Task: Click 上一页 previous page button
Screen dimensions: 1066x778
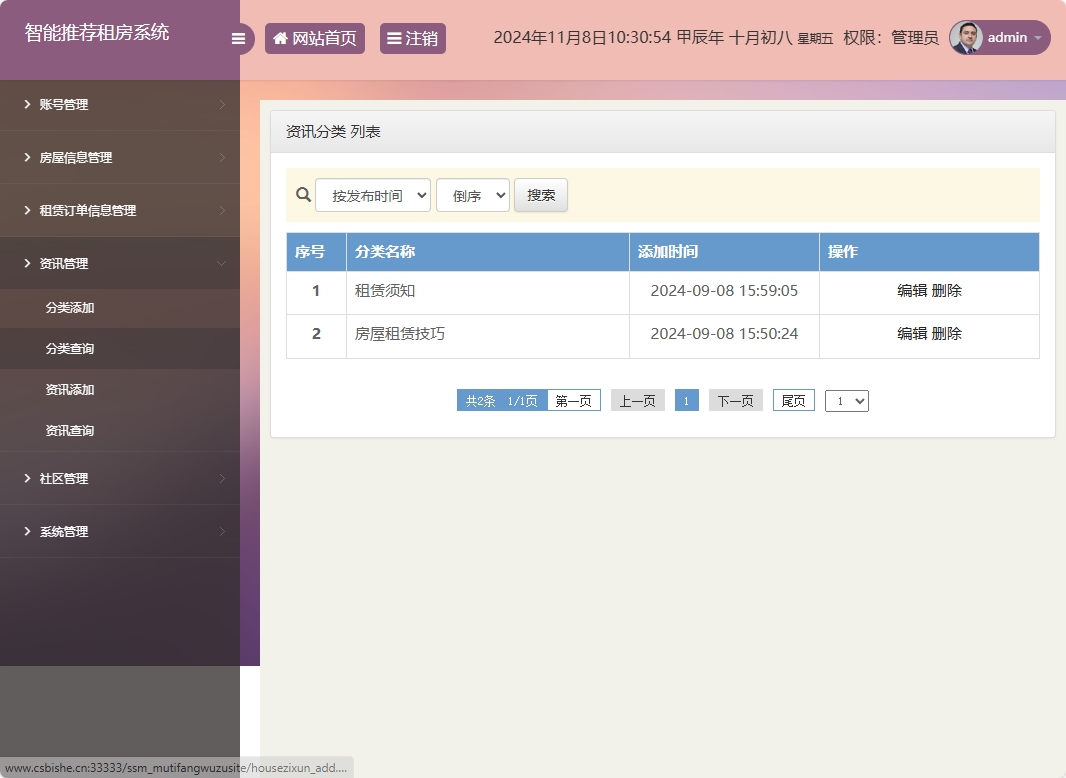Action: pyautogui.click(x=637, y=401)
